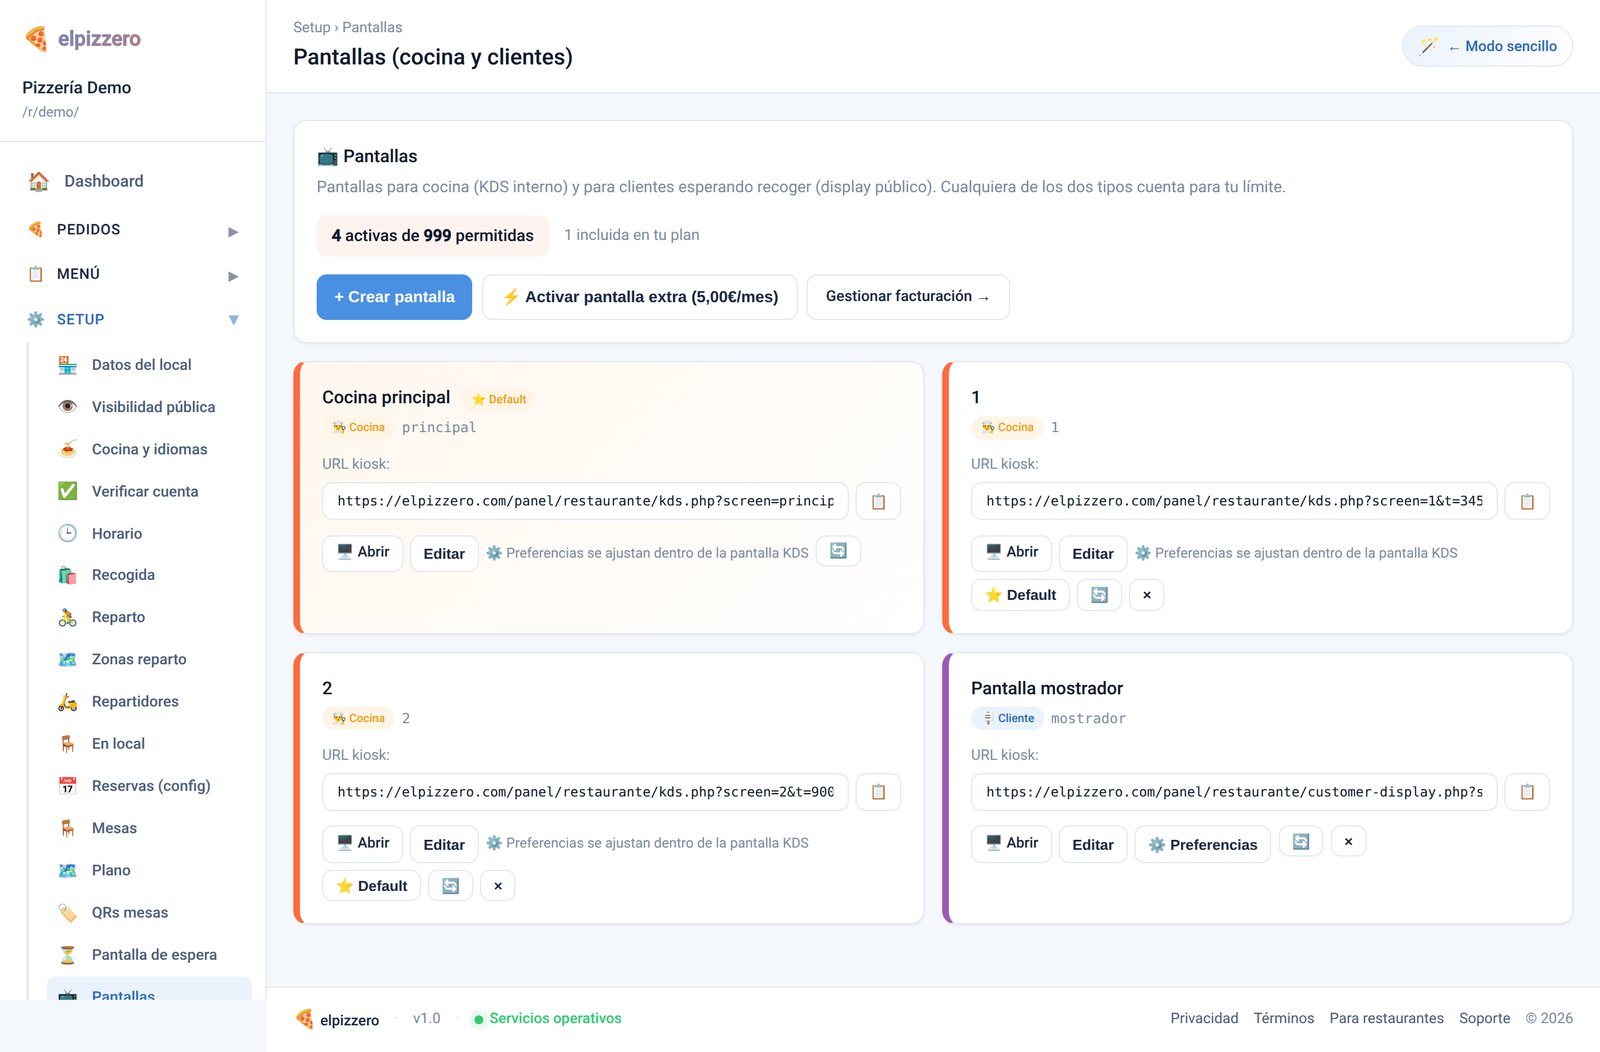
Task: Set screen 1 as Default
Action: (1020, 595)
